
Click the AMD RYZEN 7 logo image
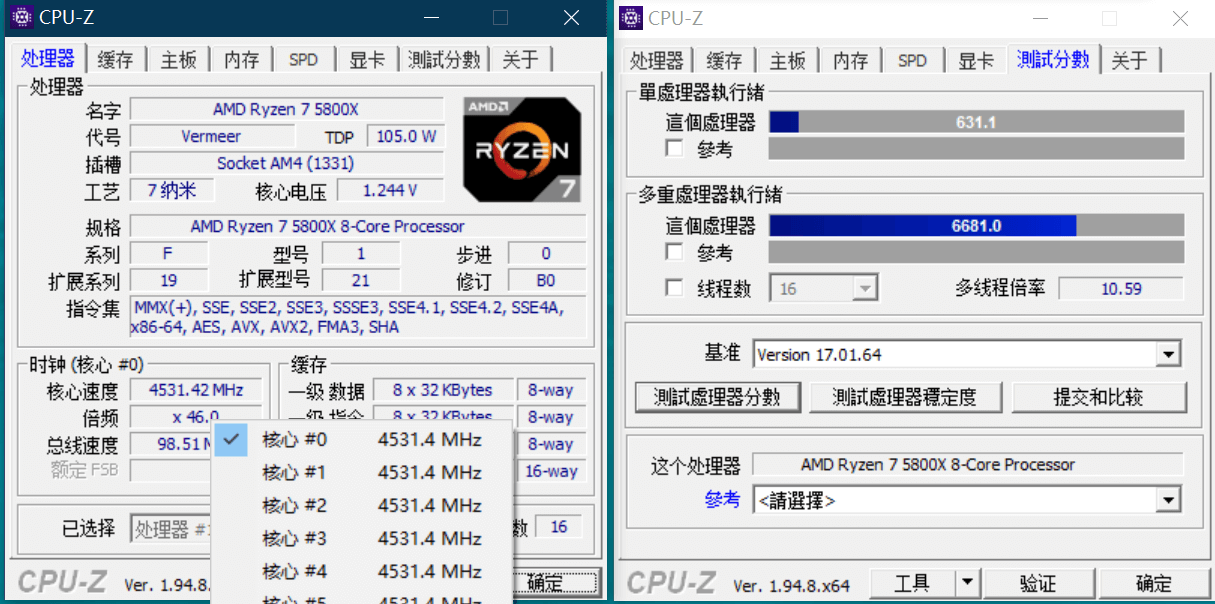click(521, 150)
